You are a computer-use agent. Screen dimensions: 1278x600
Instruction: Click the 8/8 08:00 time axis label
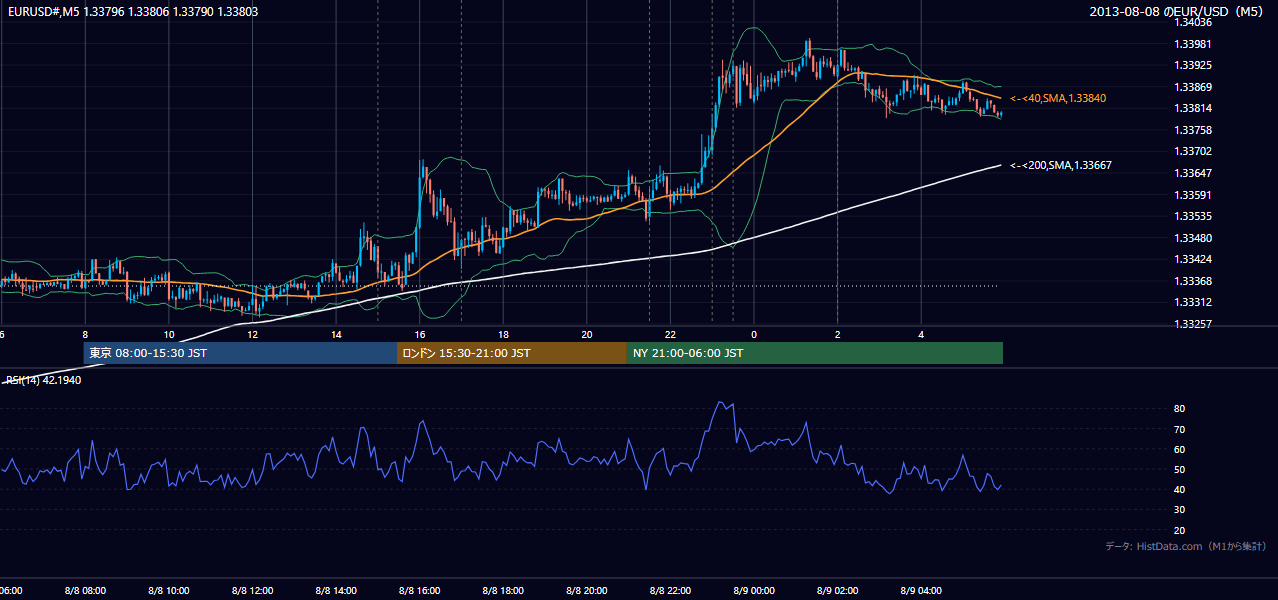click(85, 590)
